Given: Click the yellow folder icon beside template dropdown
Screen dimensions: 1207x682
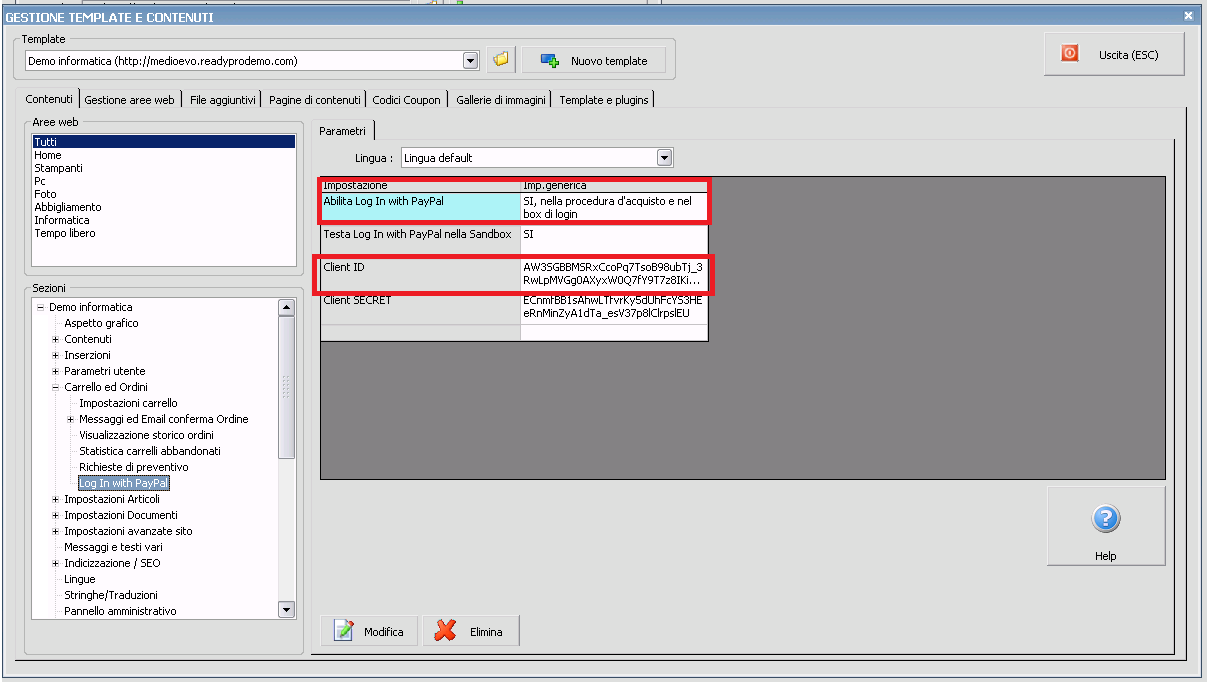Looking at the screenshot, I should click(500, 60).
